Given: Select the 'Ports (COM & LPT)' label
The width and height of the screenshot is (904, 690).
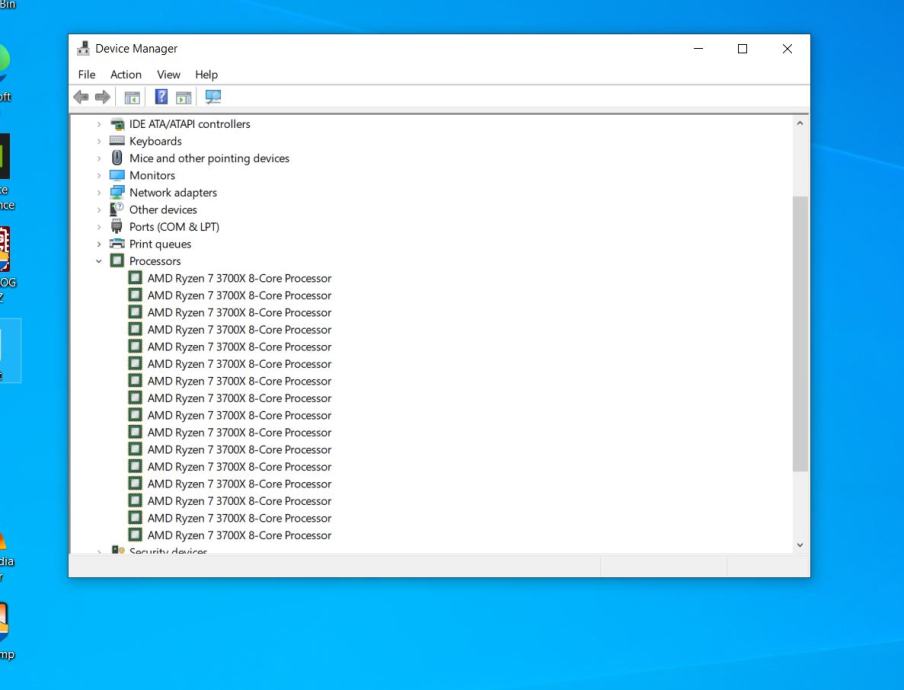Looking at the screenshot, I should pyautogui.click(x=174, y=227).
